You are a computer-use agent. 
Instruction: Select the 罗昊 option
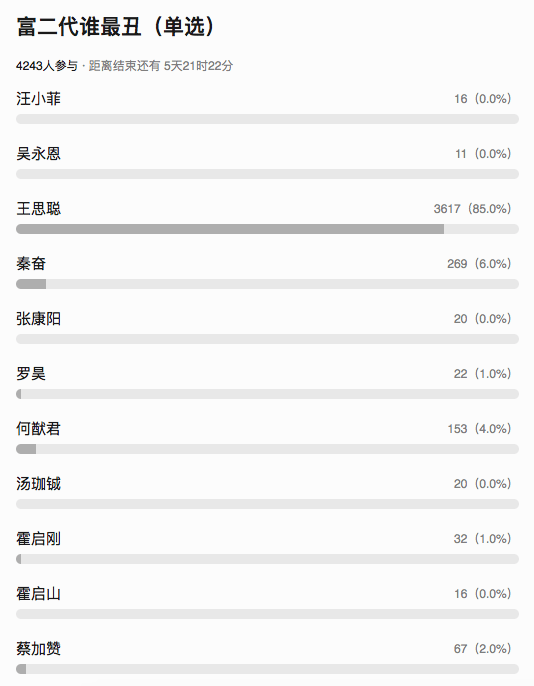tap(31, 374)
